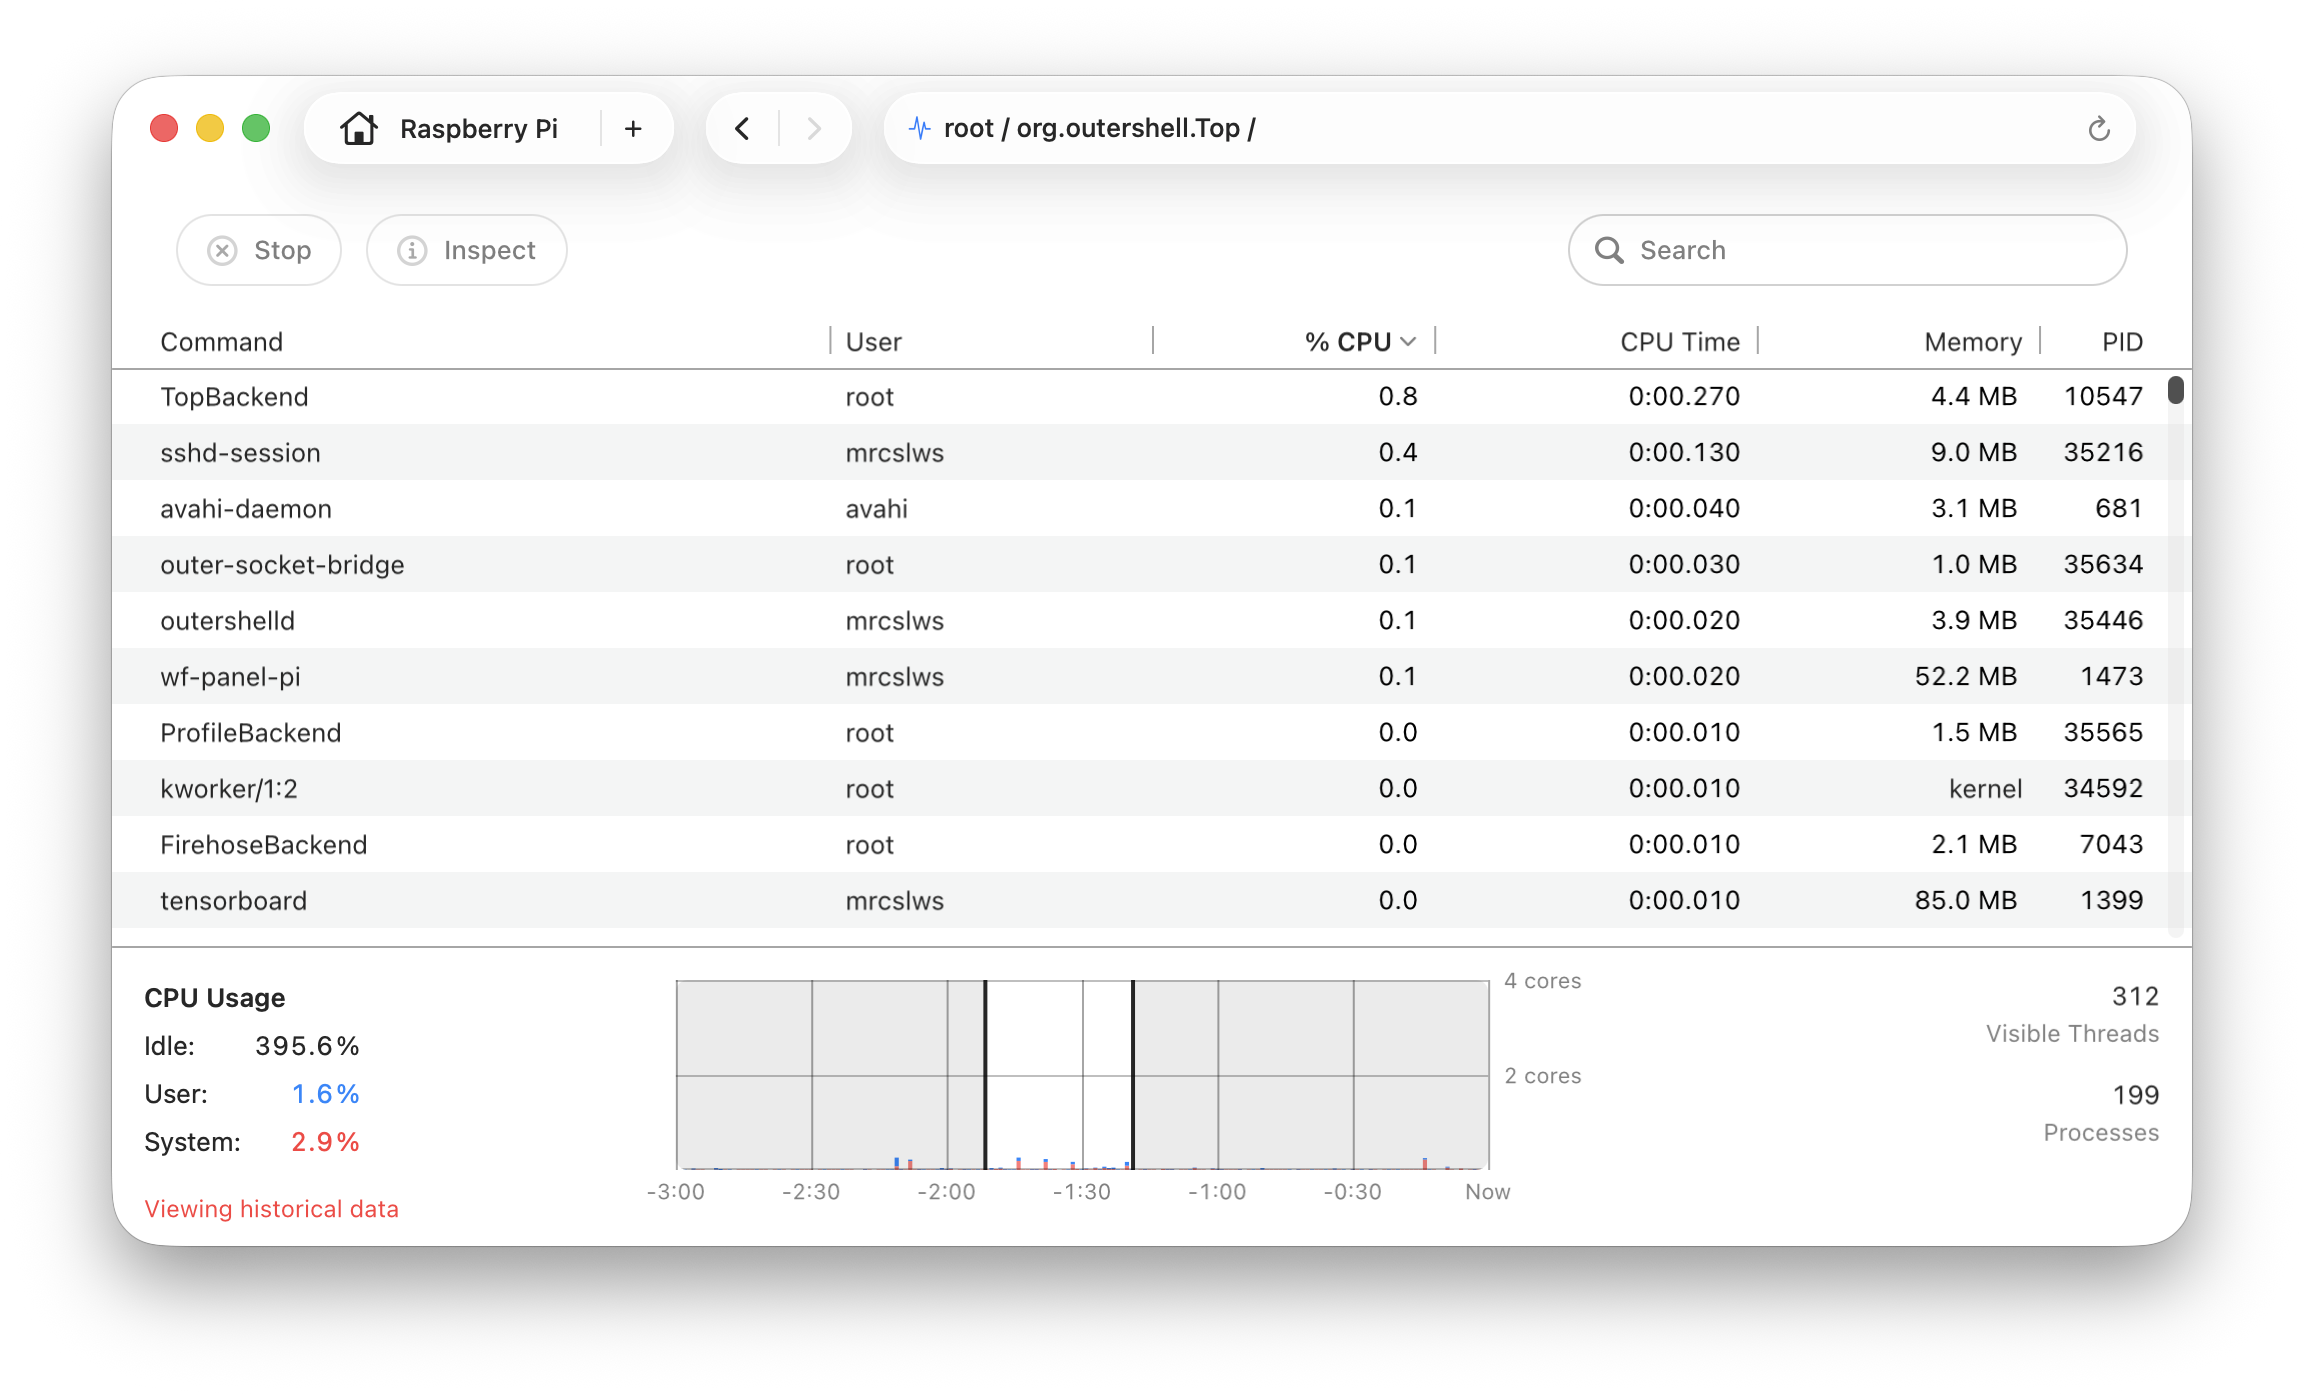2304x1394 pixels.
Task: Click the Idle 395.6% value
Action: [x=307, y=1046]
